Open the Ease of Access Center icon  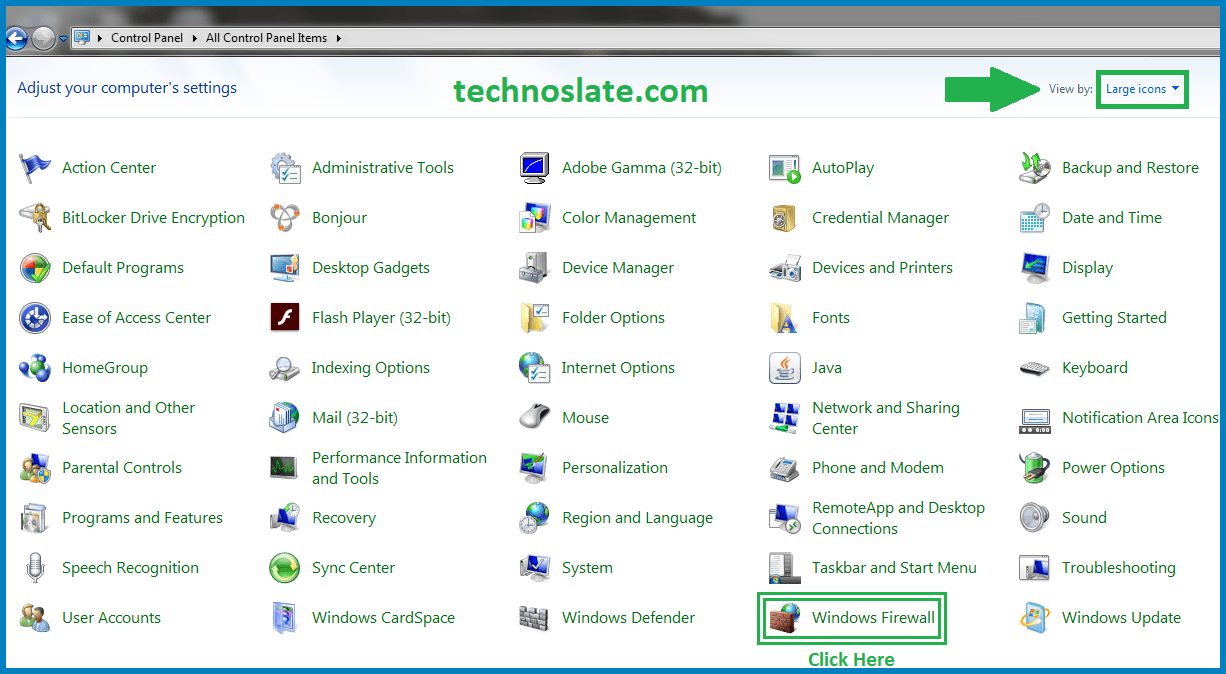point(35,318)
